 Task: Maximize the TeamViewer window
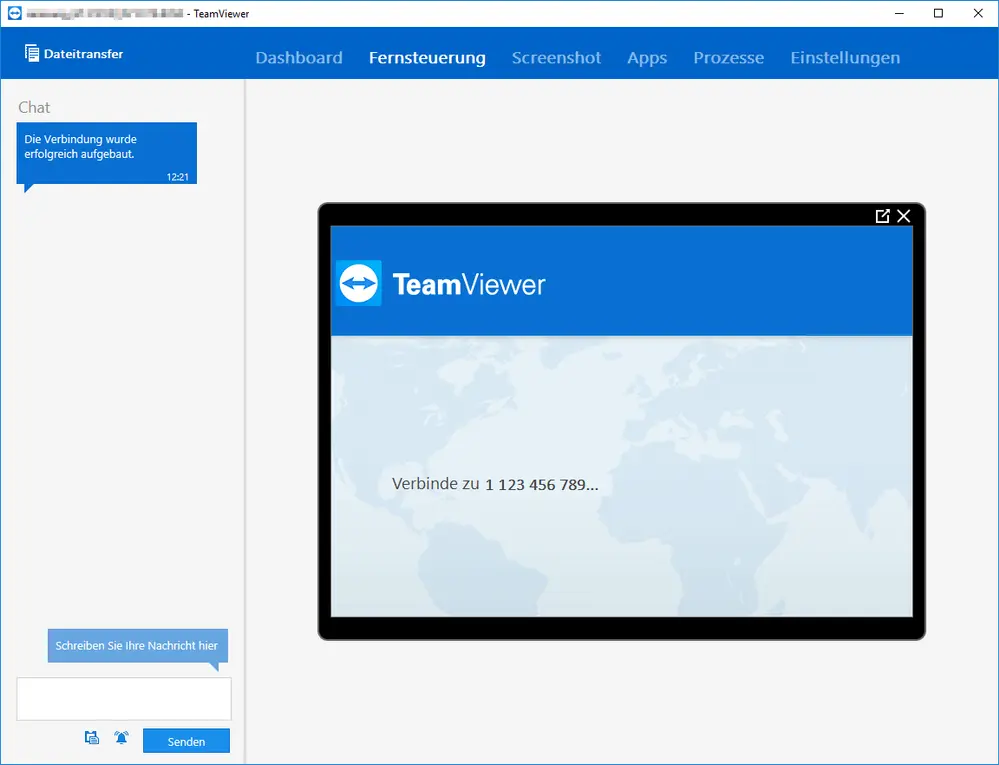[938, 13]
